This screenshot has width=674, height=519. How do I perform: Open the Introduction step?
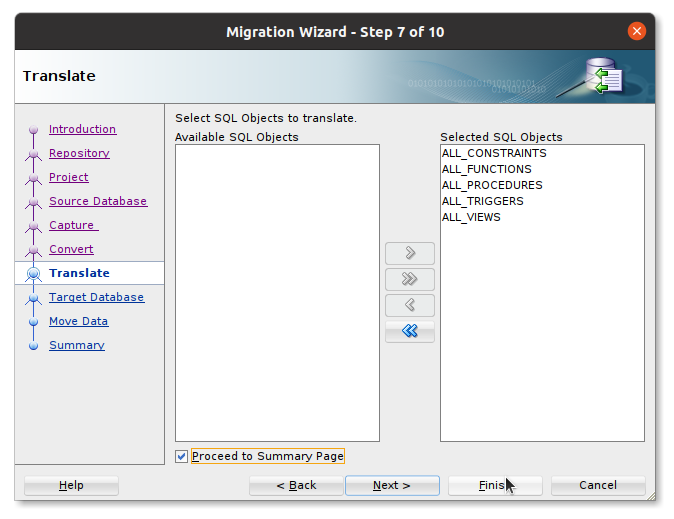click(x=82, y=129)
